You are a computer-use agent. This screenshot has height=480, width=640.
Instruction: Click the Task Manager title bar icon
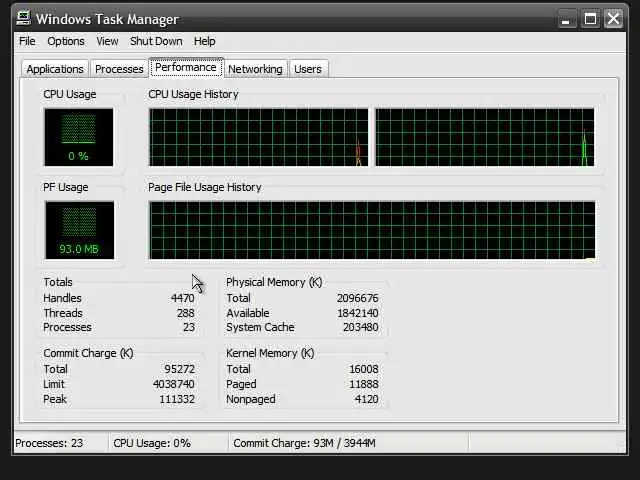[23, 18]
